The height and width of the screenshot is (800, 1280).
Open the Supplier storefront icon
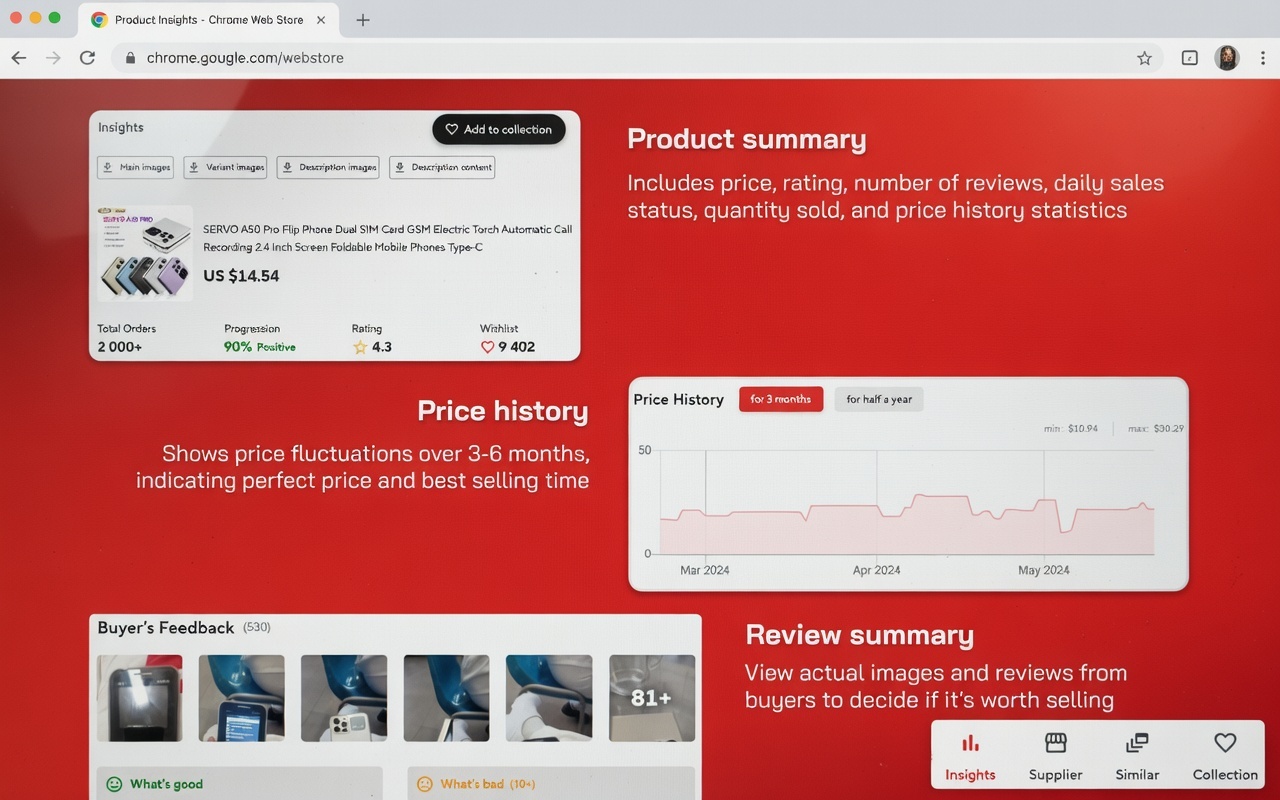pyautogui.click(x=1055, y=744)
